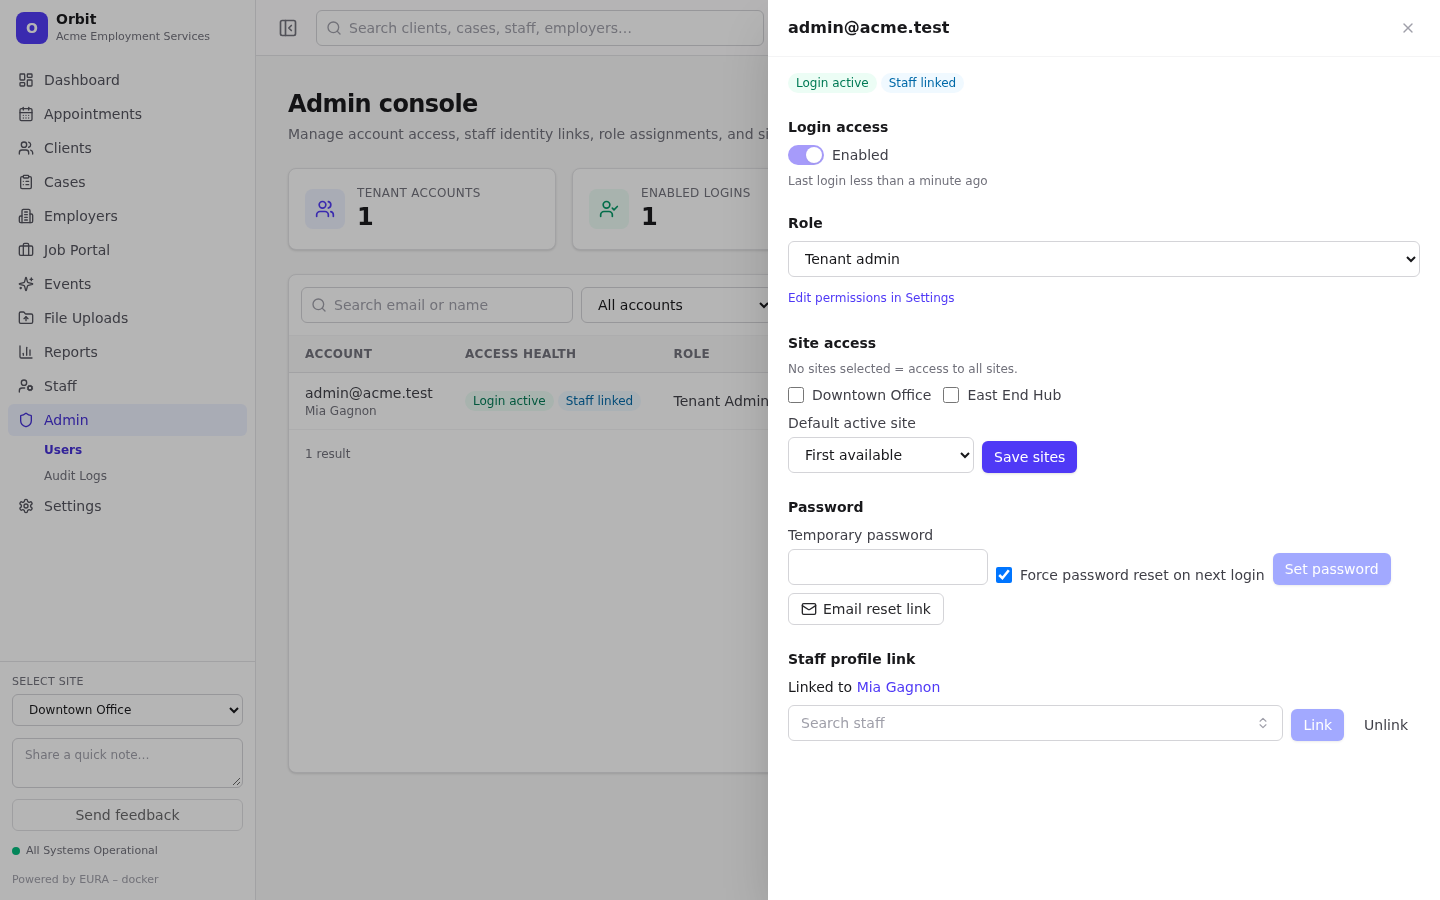Click the Email reset link button

[x=866, y=609]
